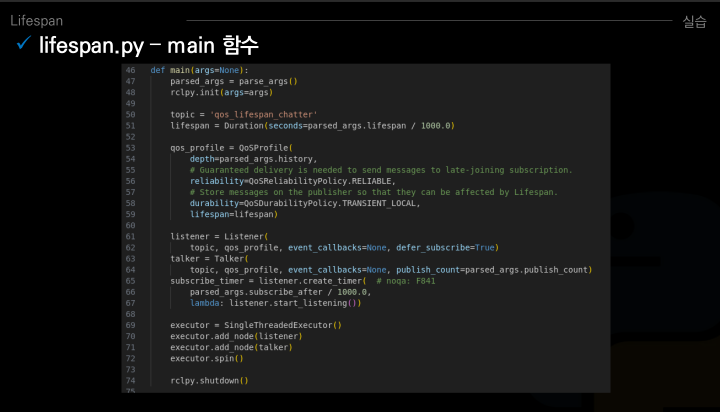Click 'defer_subscribe=True' on line 62
The image size is (720, 412).
pos(445,248)
